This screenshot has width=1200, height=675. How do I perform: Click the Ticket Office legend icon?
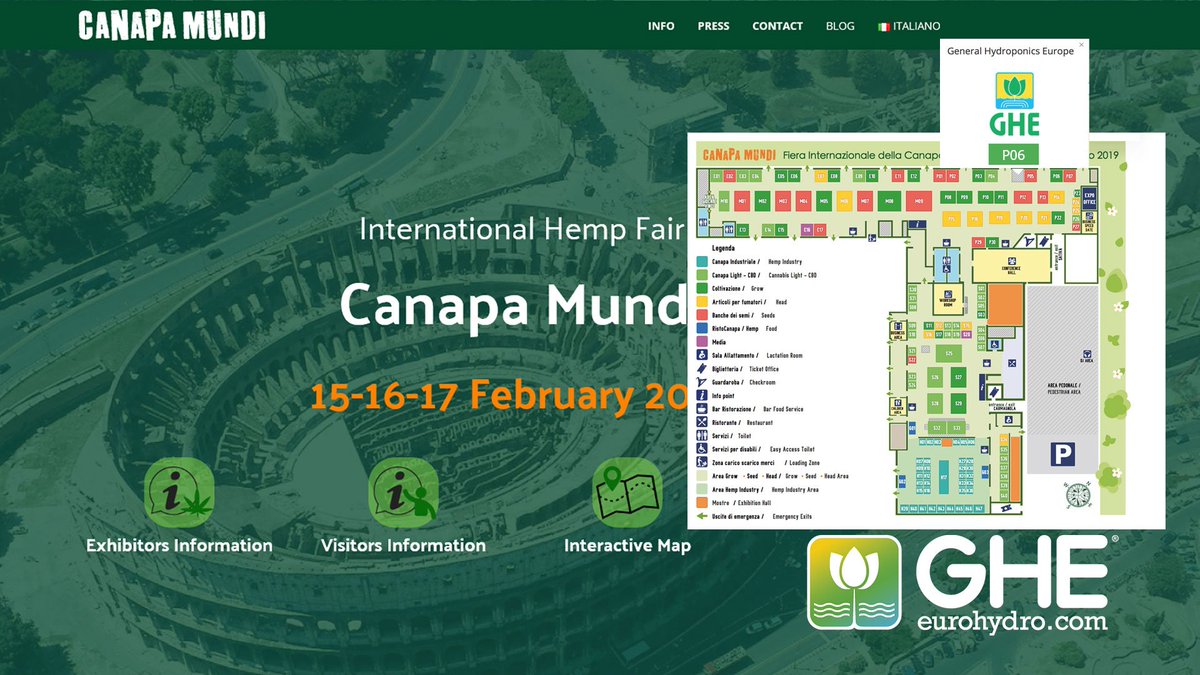click(702, 368)
